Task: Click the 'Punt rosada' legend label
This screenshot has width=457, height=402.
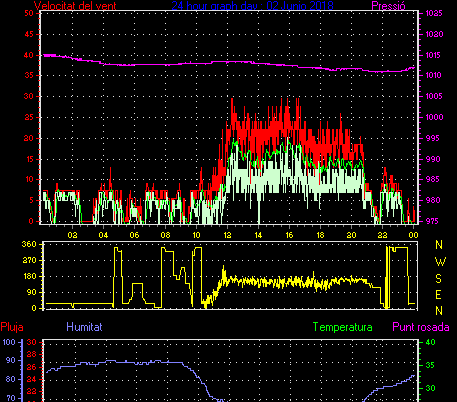Action: (421, 327)
